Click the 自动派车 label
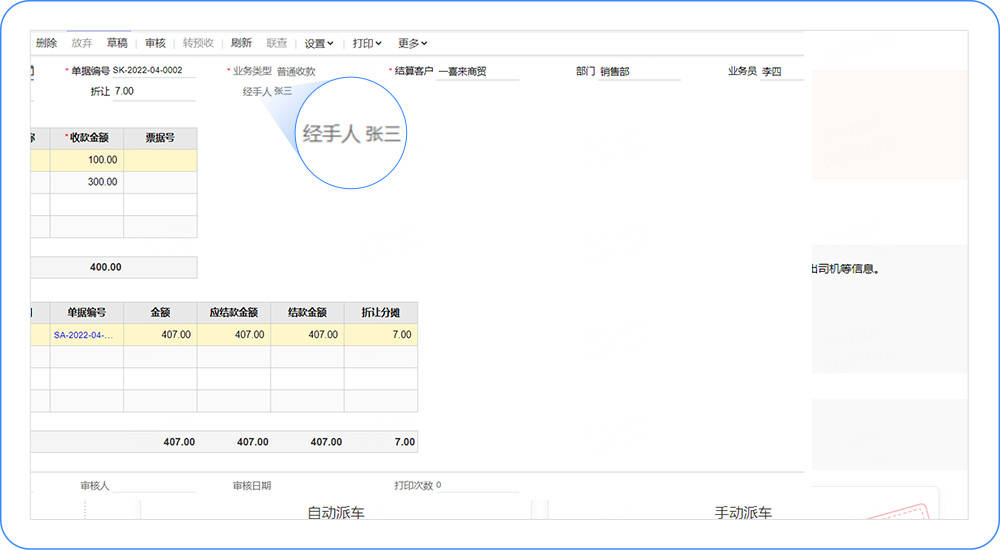Screen dimensions: 1000x550 [x=335, y=512]
